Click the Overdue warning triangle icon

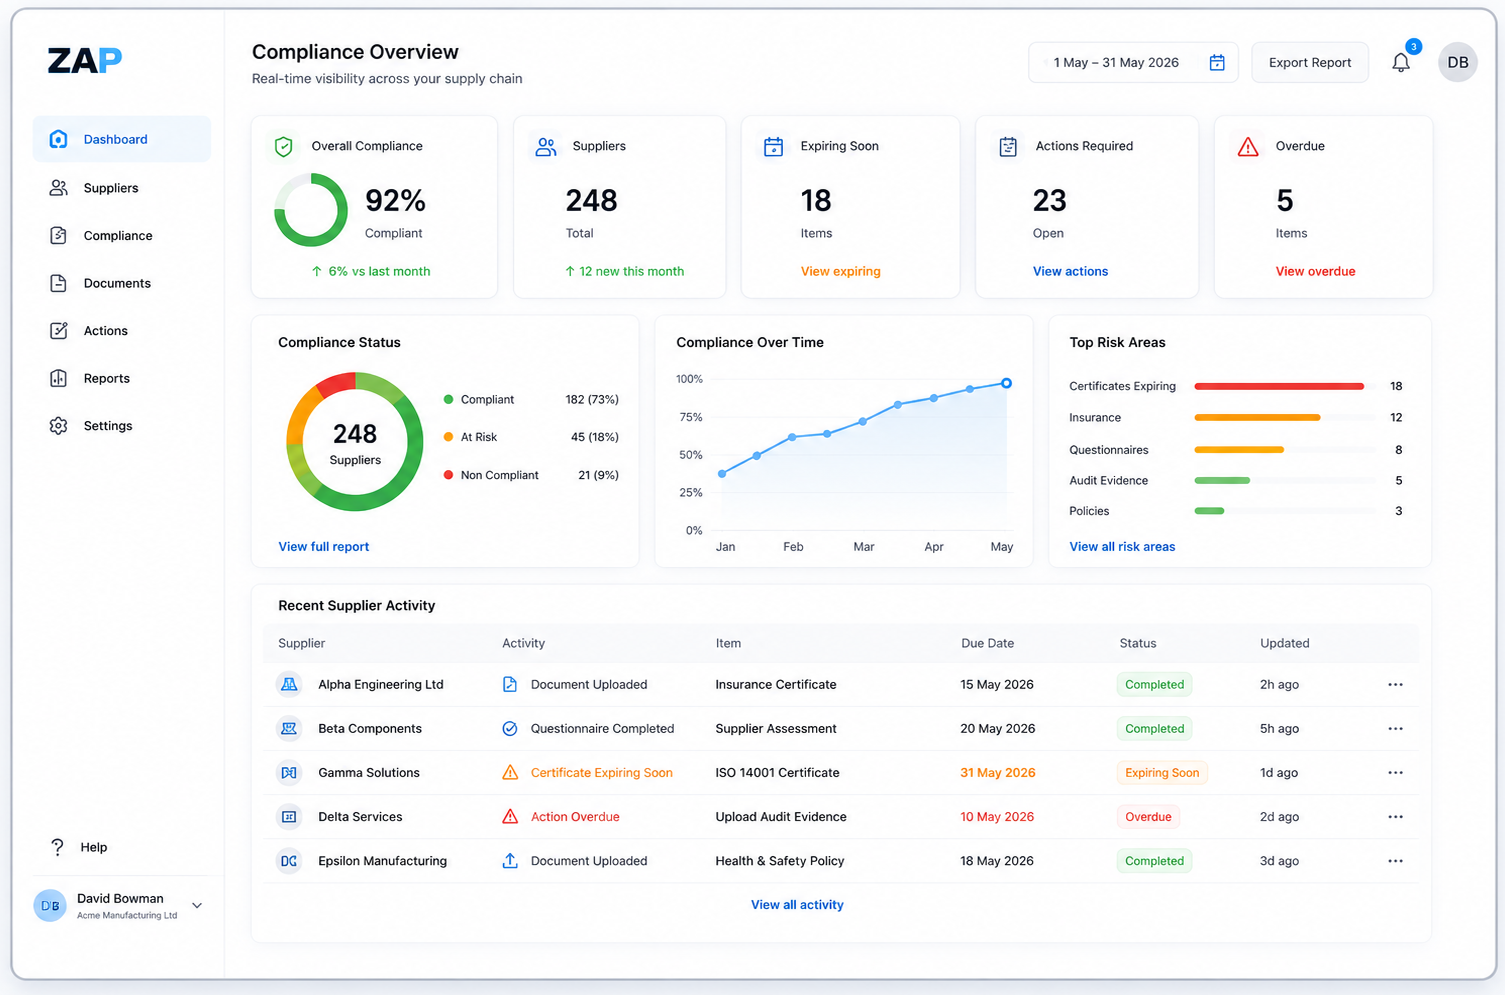point(1248,147)
